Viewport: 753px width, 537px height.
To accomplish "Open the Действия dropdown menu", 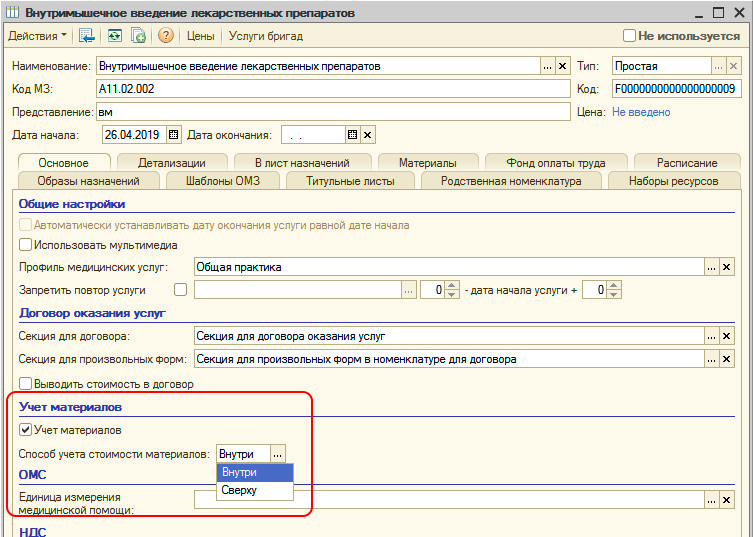I will click(x=38, y=36).
